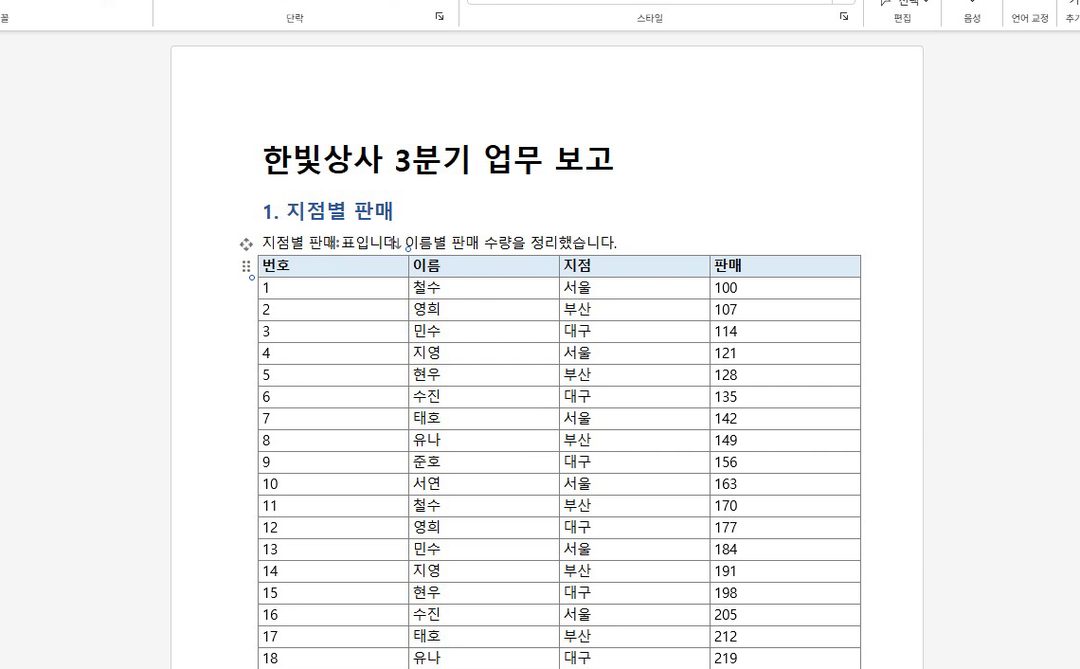The image size is (1080, 669).
Task: Click the 판매 value 177
Action: [785, 528]
